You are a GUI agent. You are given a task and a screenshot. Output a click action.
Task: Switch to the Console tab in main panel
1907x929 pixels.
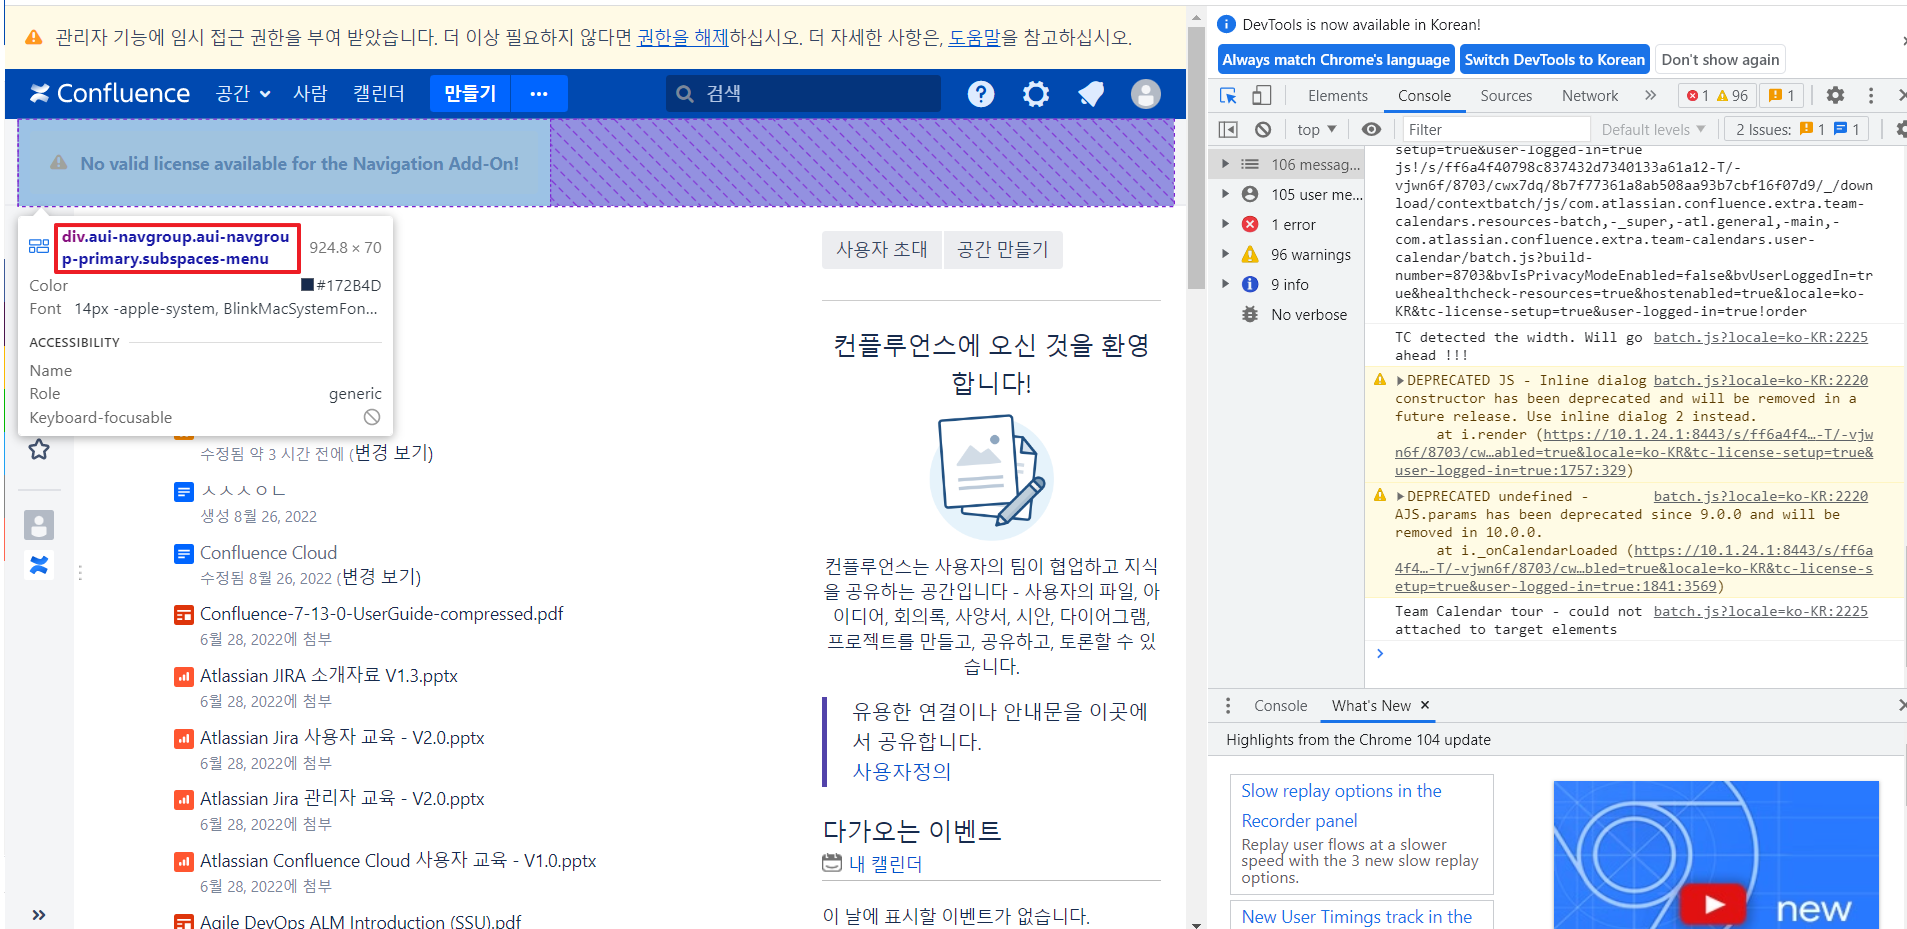[x=1424, y=95]
